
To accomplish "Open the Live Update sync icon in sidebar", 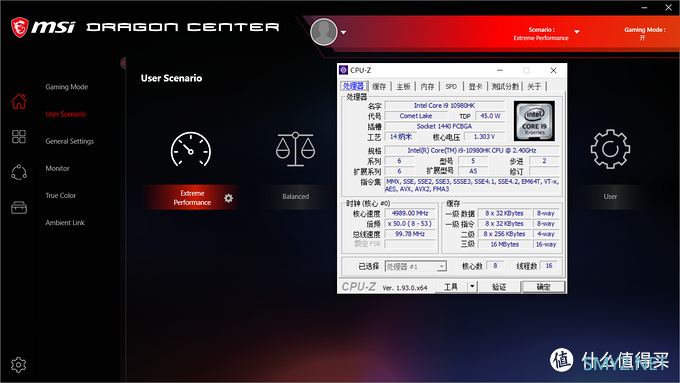I will (x=19, y=172).
